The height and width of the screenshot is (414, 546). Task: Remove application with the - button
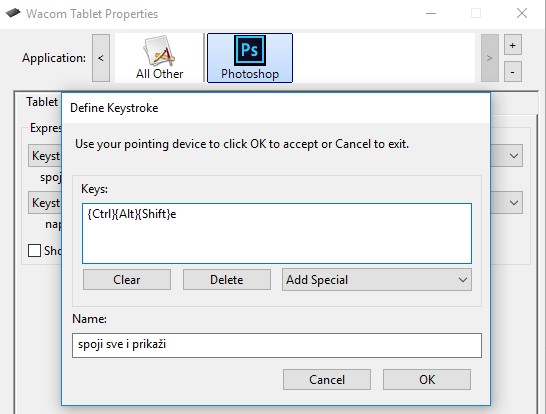coord(513,72)
